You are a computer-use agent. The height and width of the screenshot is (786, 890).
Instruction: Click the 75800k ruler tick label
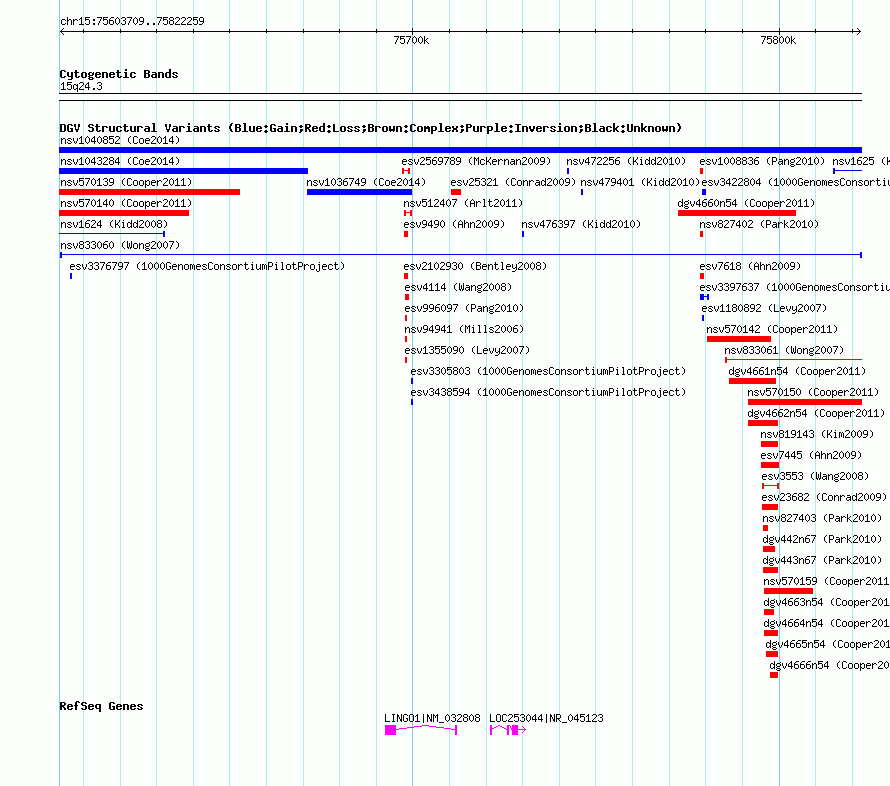778,40
